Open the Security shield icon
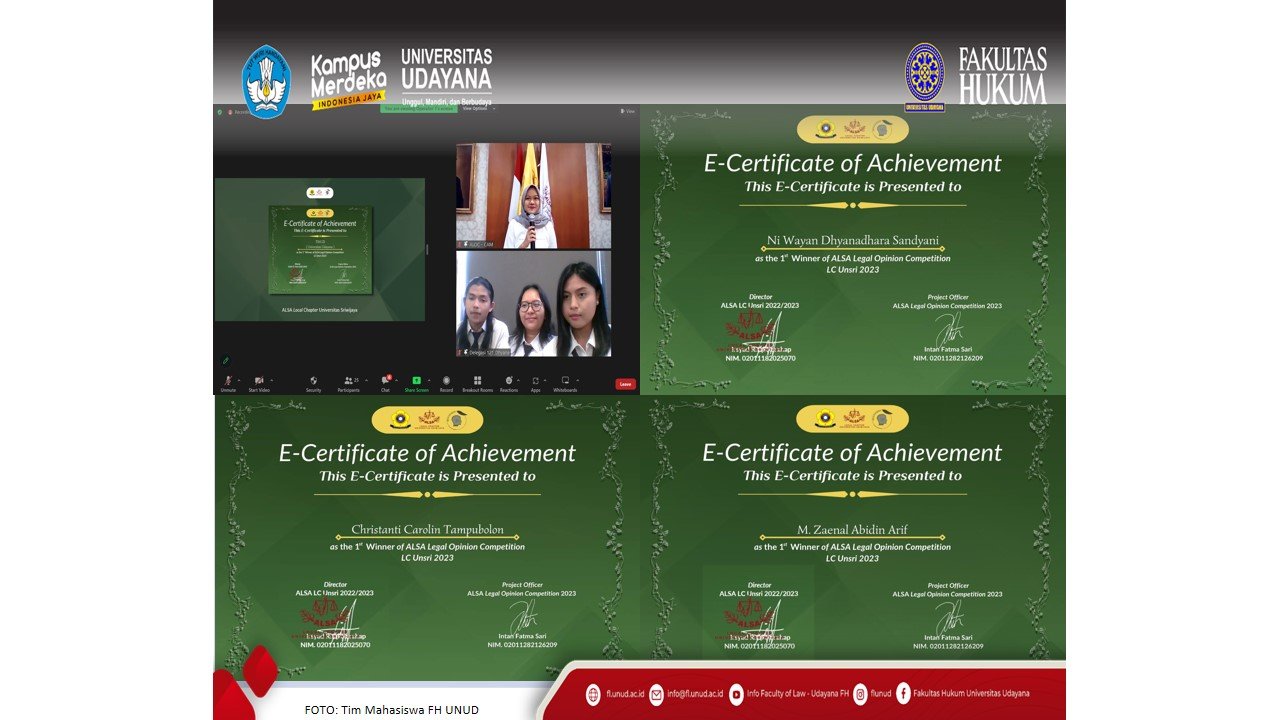 (x=313, y=381)
